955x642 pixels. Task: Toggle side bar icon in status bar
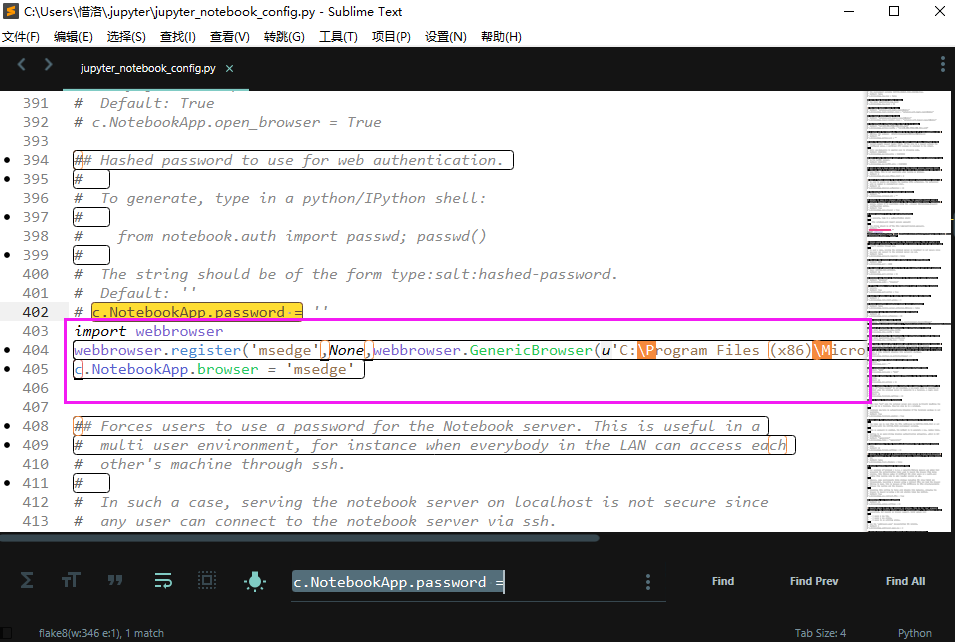6,633
